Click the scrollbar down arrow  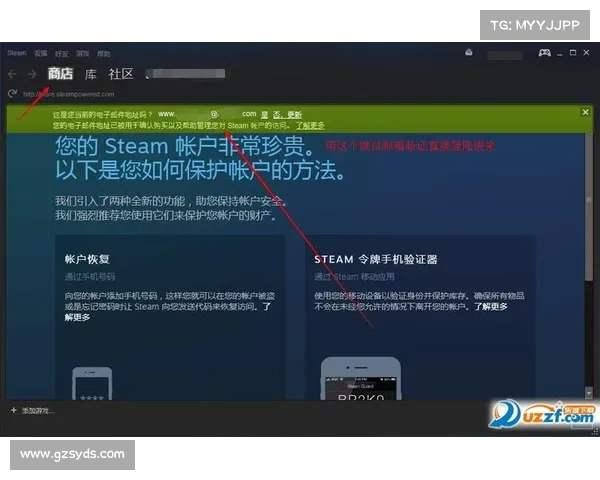click(589, 393)
